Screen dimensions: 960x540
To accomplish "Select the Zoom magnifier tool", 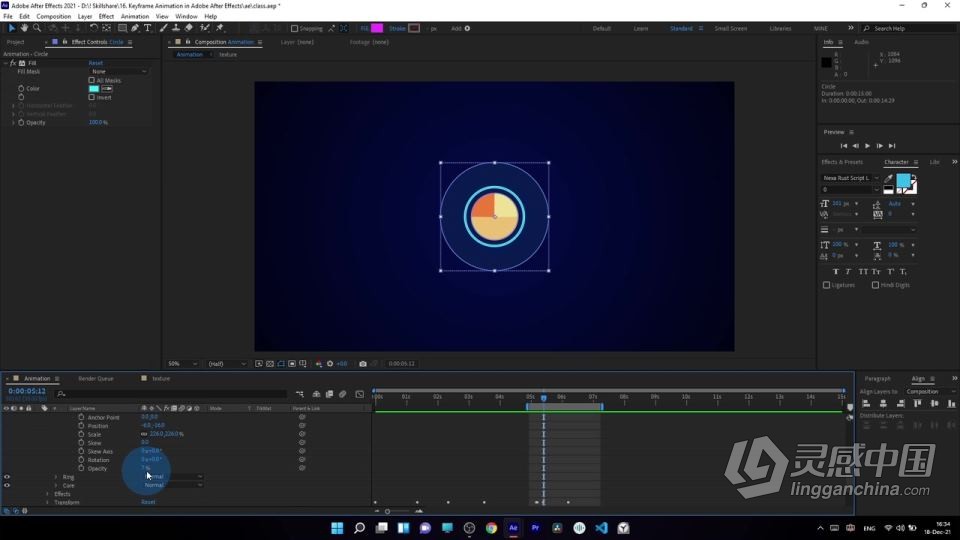I will pyautogui.click(x=37, y=28).
